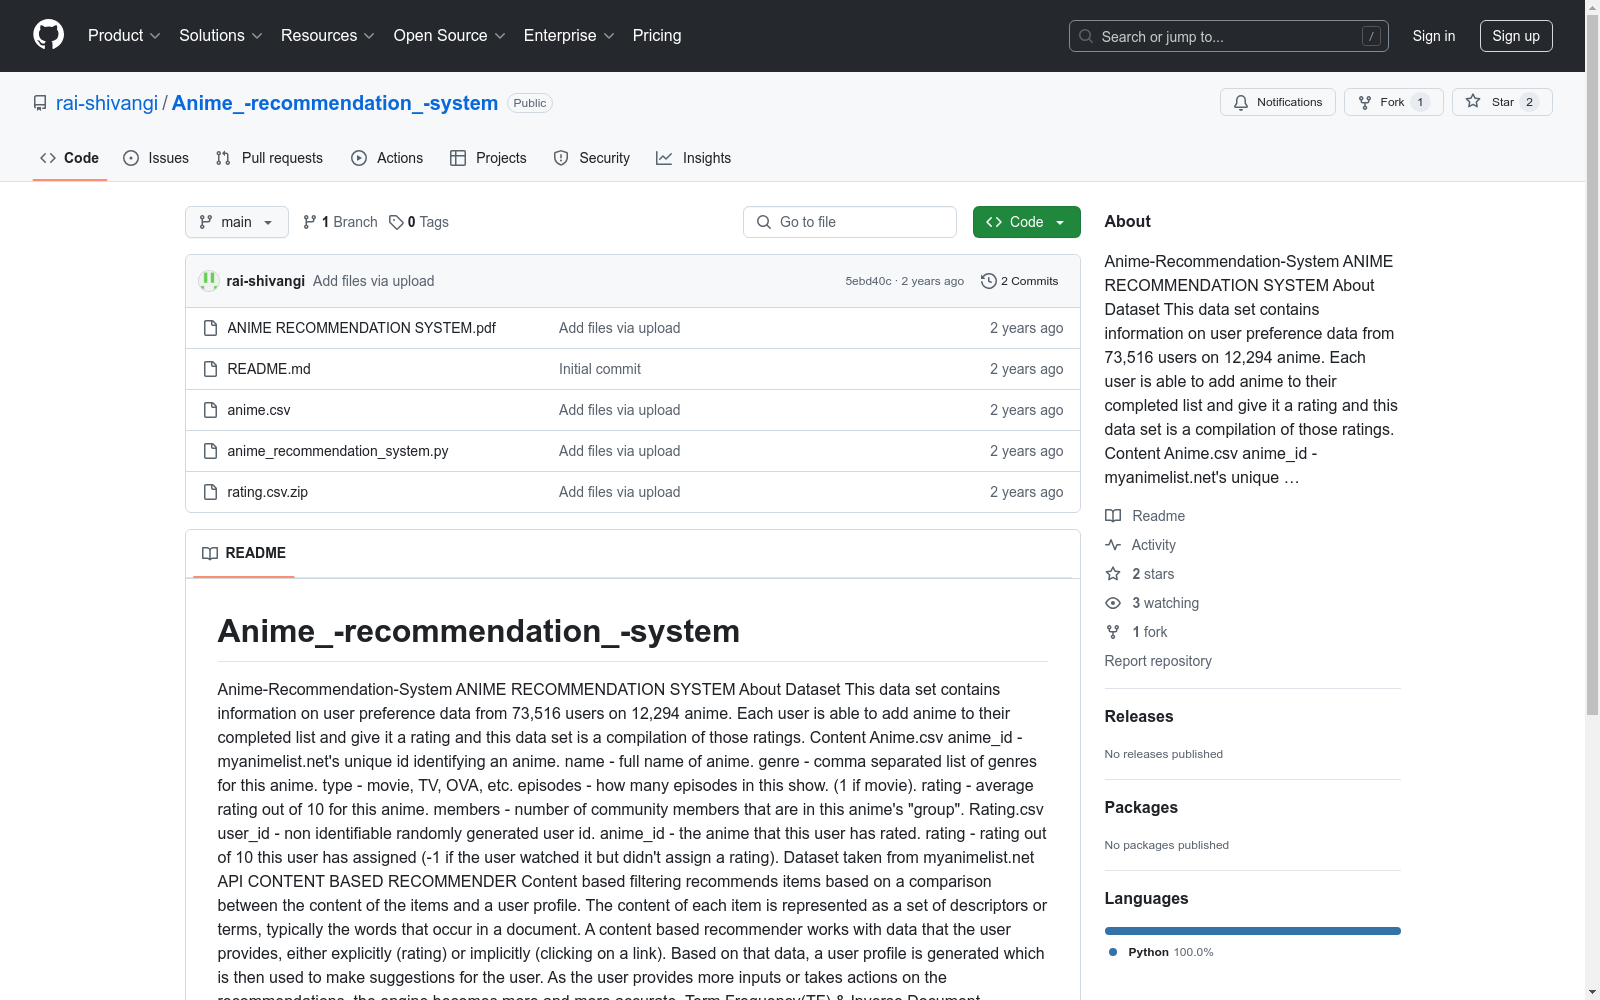The image size is (1600, 1000).
Task: Open the Python 100.0% language link
Action: click(x=1162, y=952)
